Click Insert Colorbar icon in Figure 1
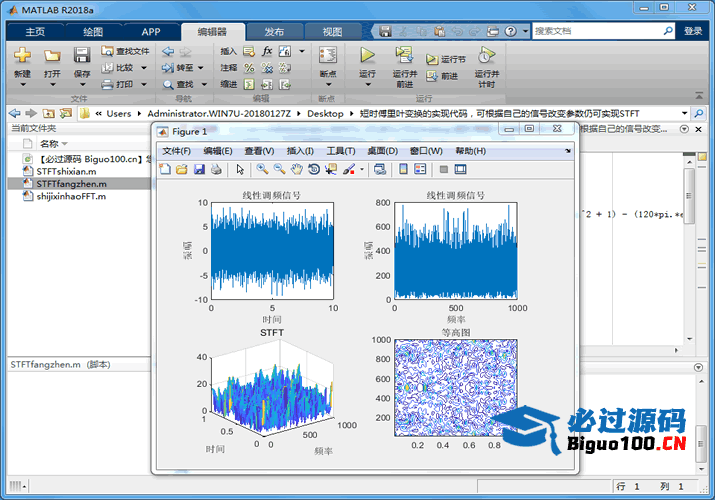The width and height of the screenshot is (715, 500). (403, 170)
